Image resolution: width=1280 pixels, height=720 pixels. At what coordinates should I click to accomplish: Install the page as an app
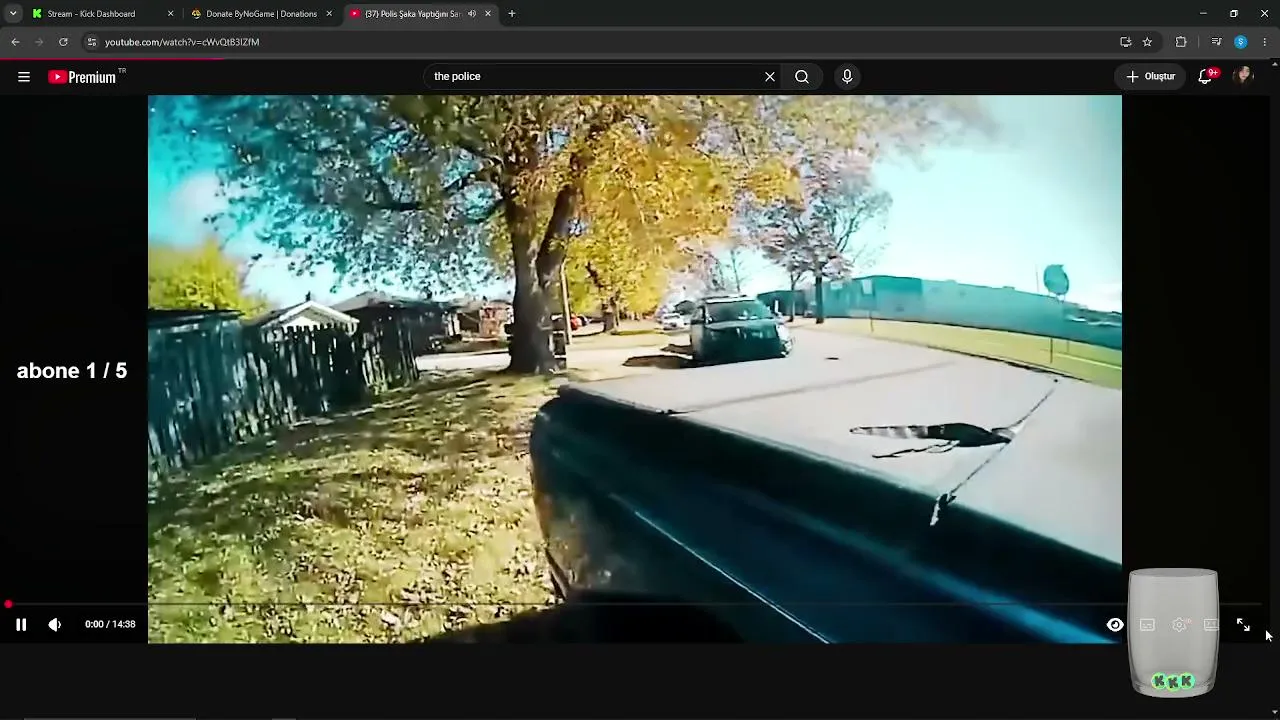(1126, 42)
